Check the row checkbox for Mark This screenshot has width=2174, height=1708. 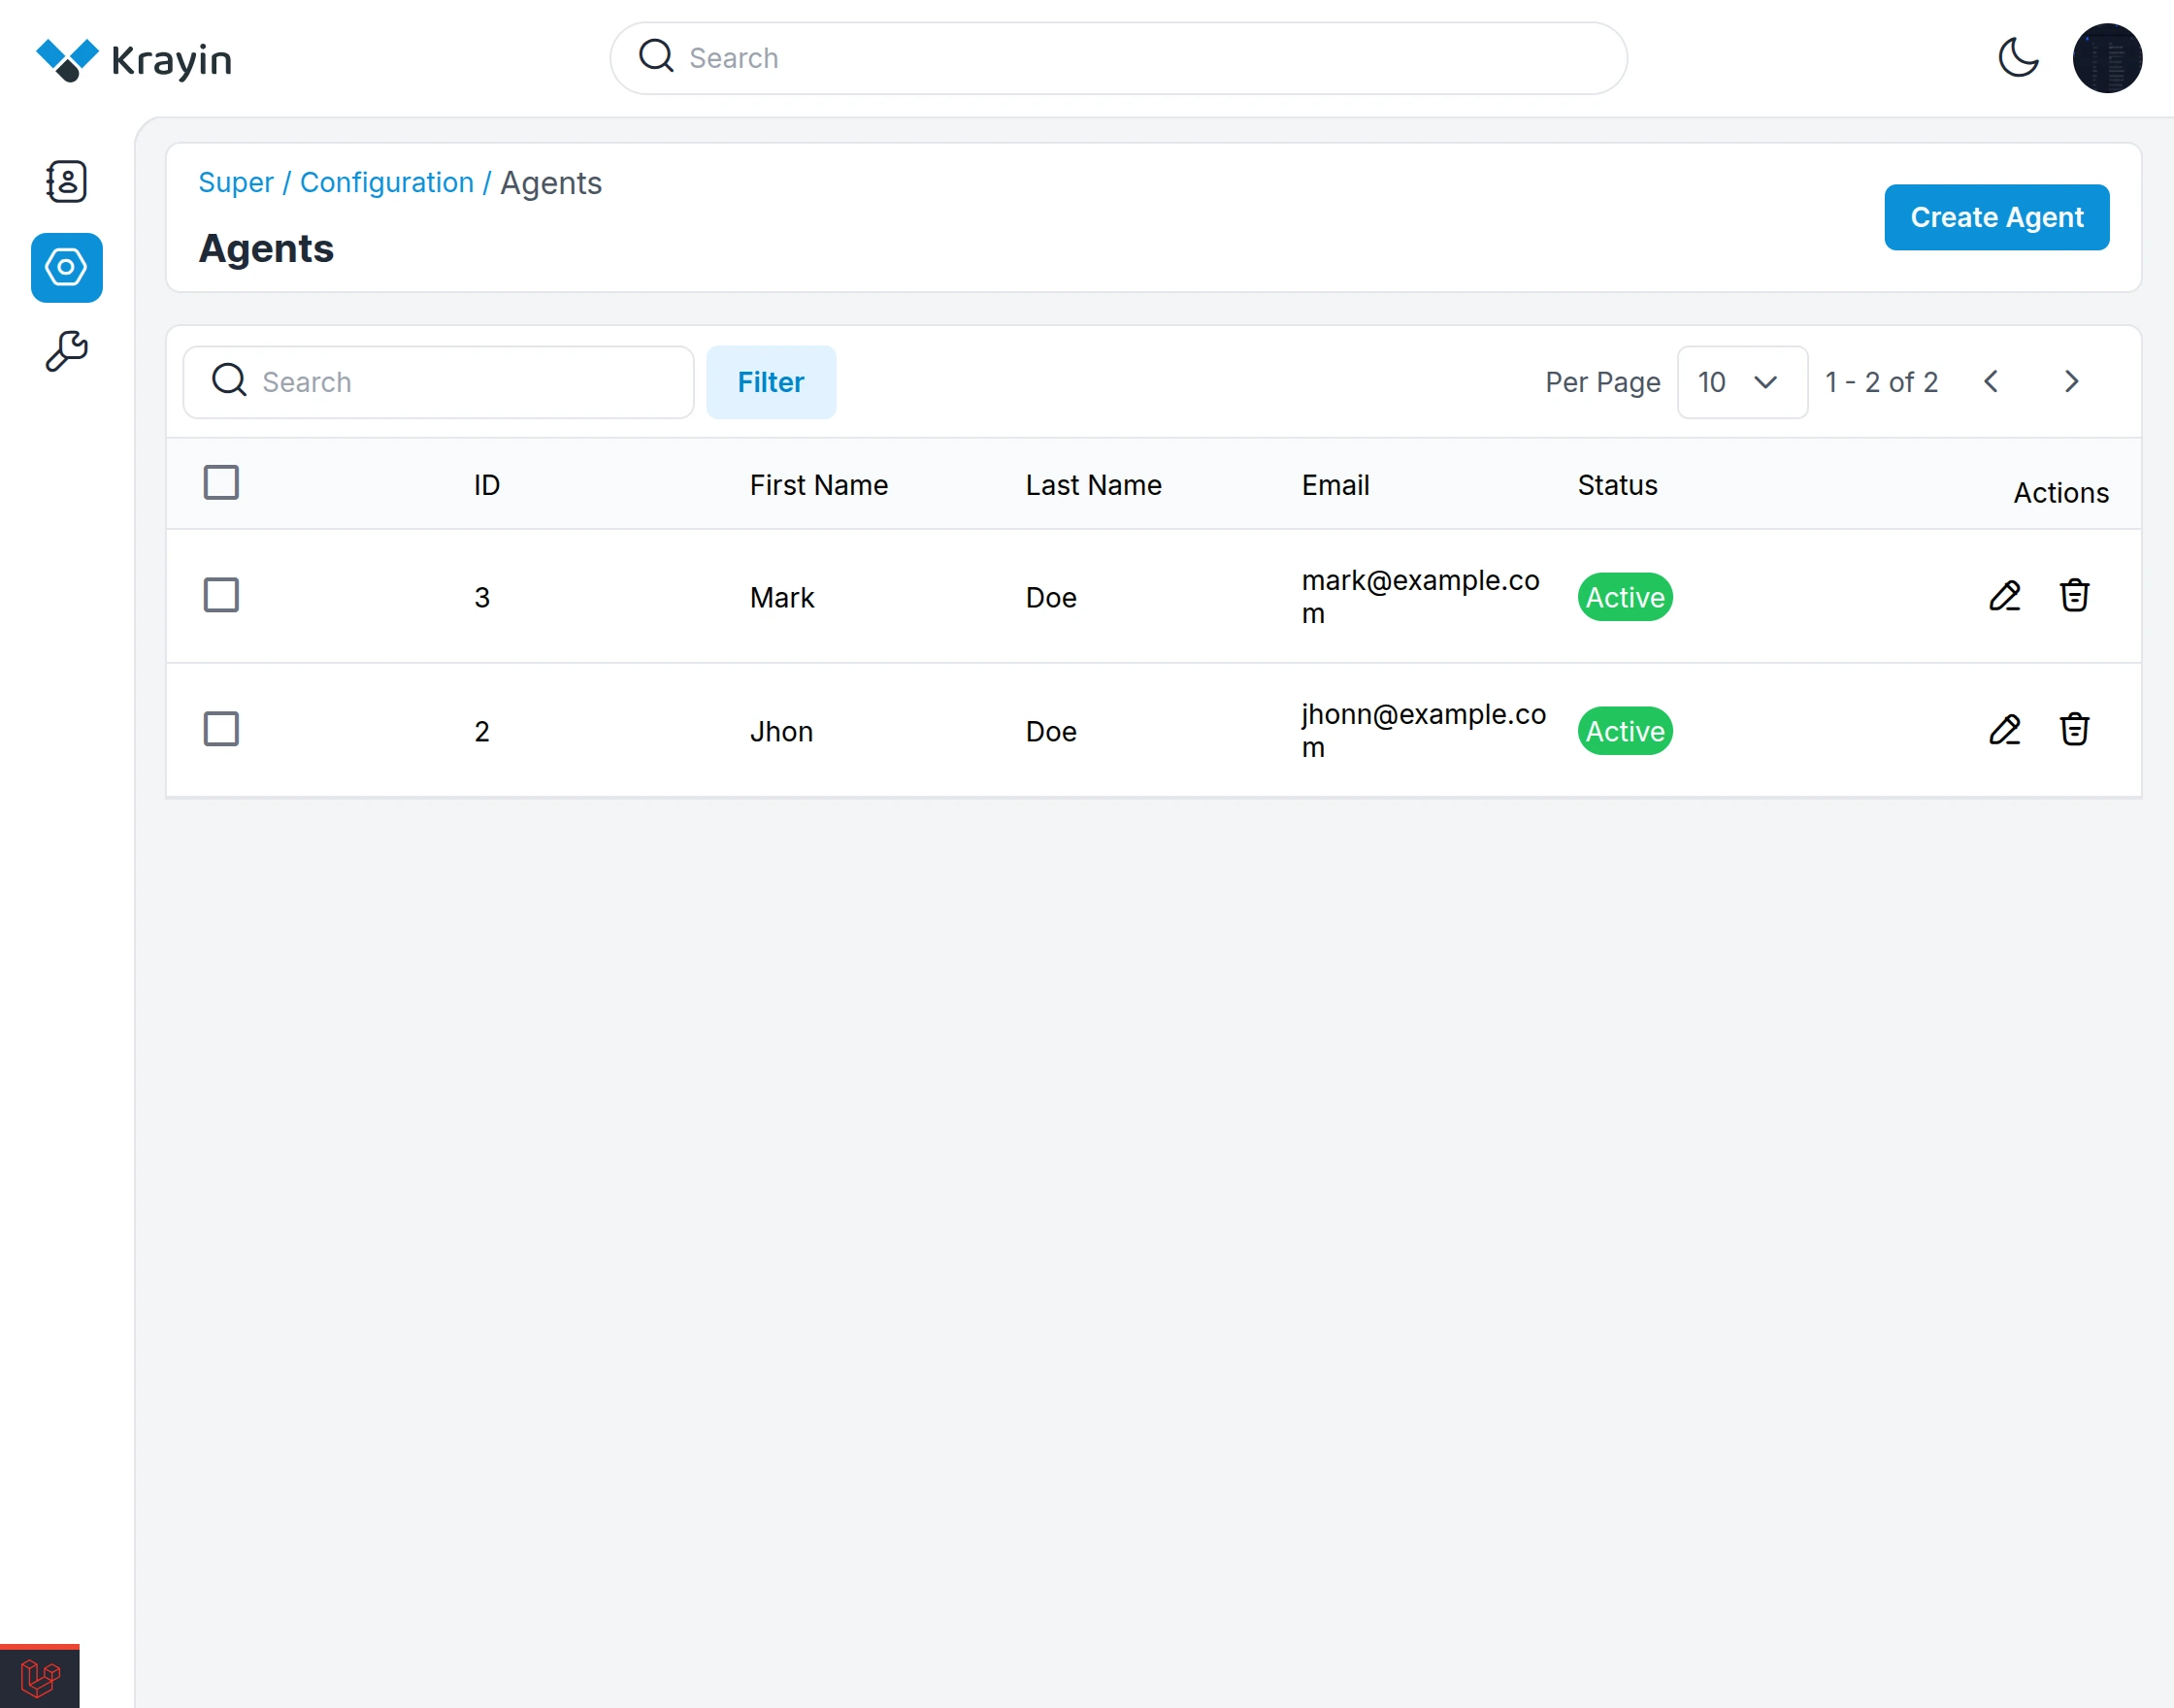click(x=221, y=596)
